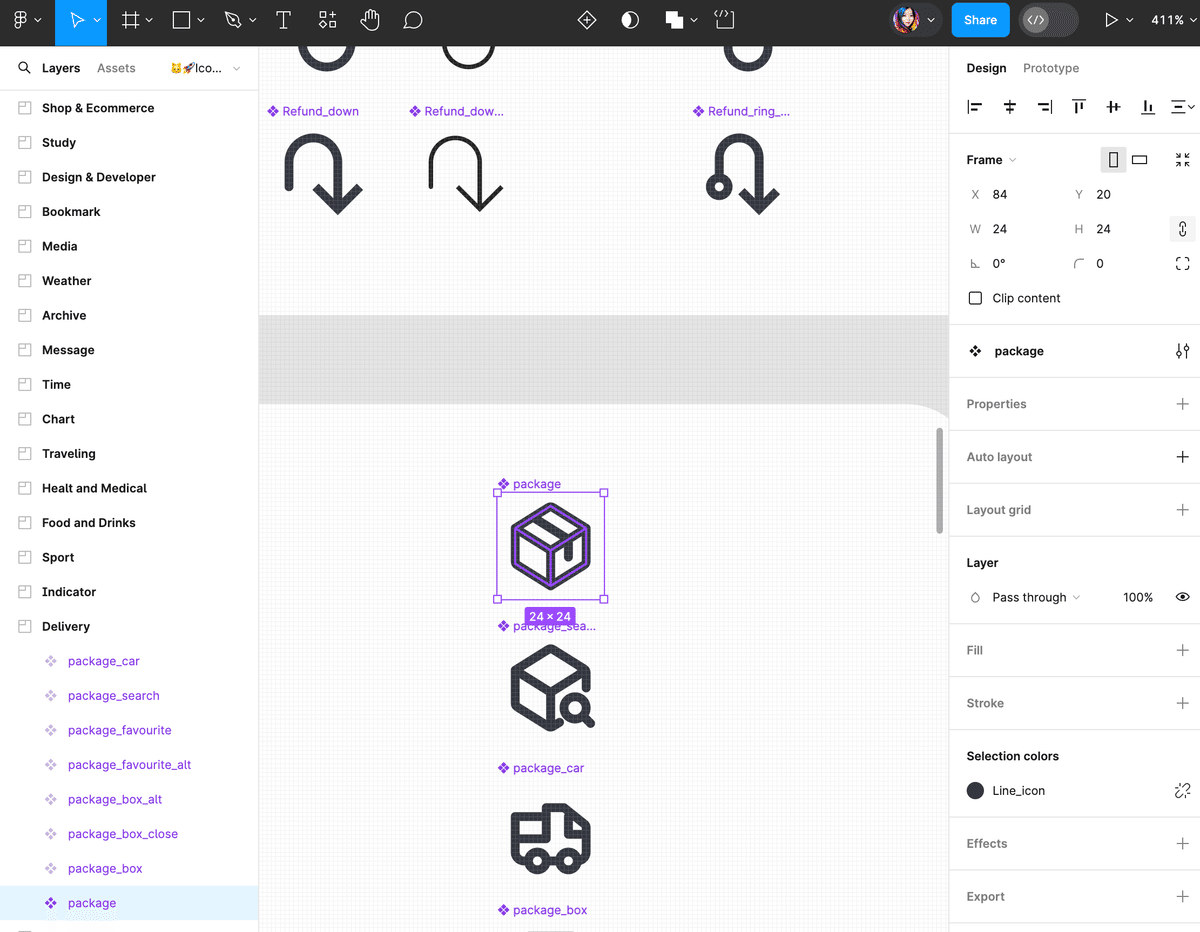Open the Figma main menu
The height and width of the screenshot is (932, 1200).
click(x=20, y=20)
